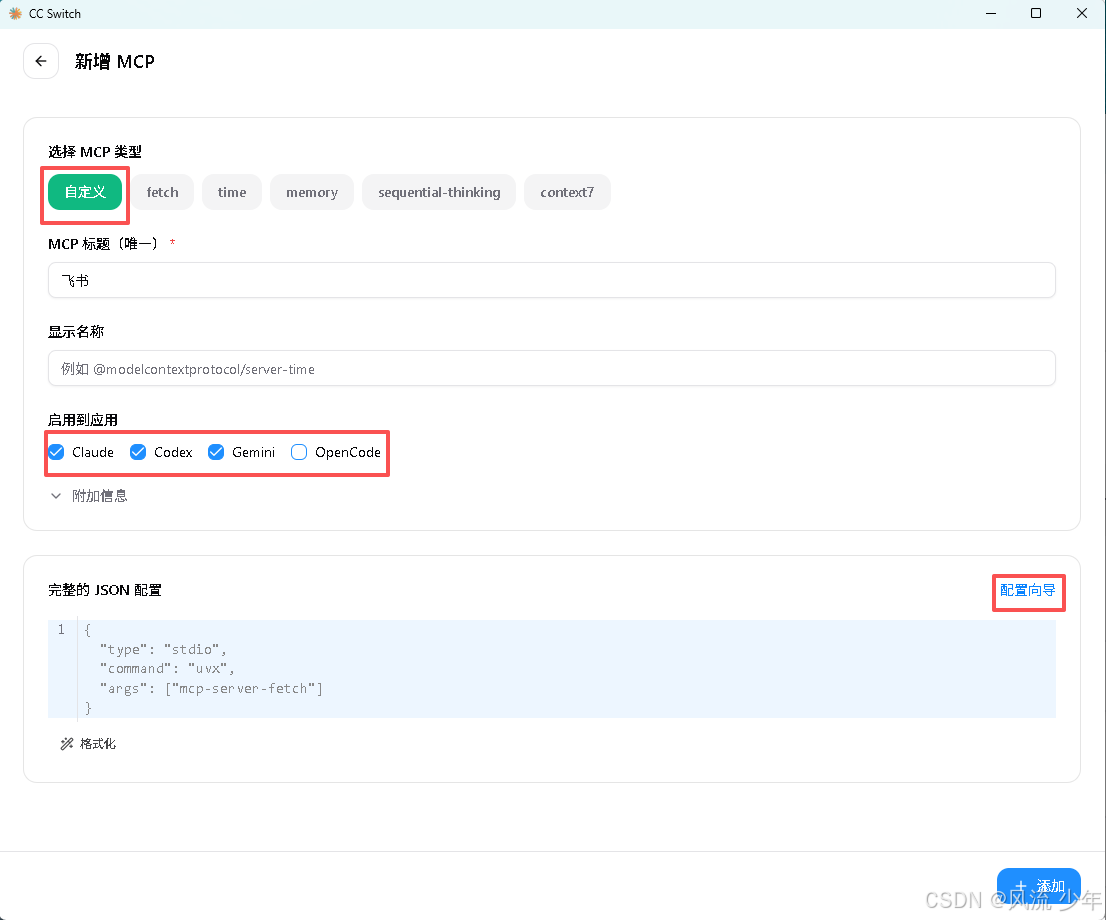This screenshot has width=1106, height=920.
Task: Uncheck the Gemini checkbox
Action: 216,452
